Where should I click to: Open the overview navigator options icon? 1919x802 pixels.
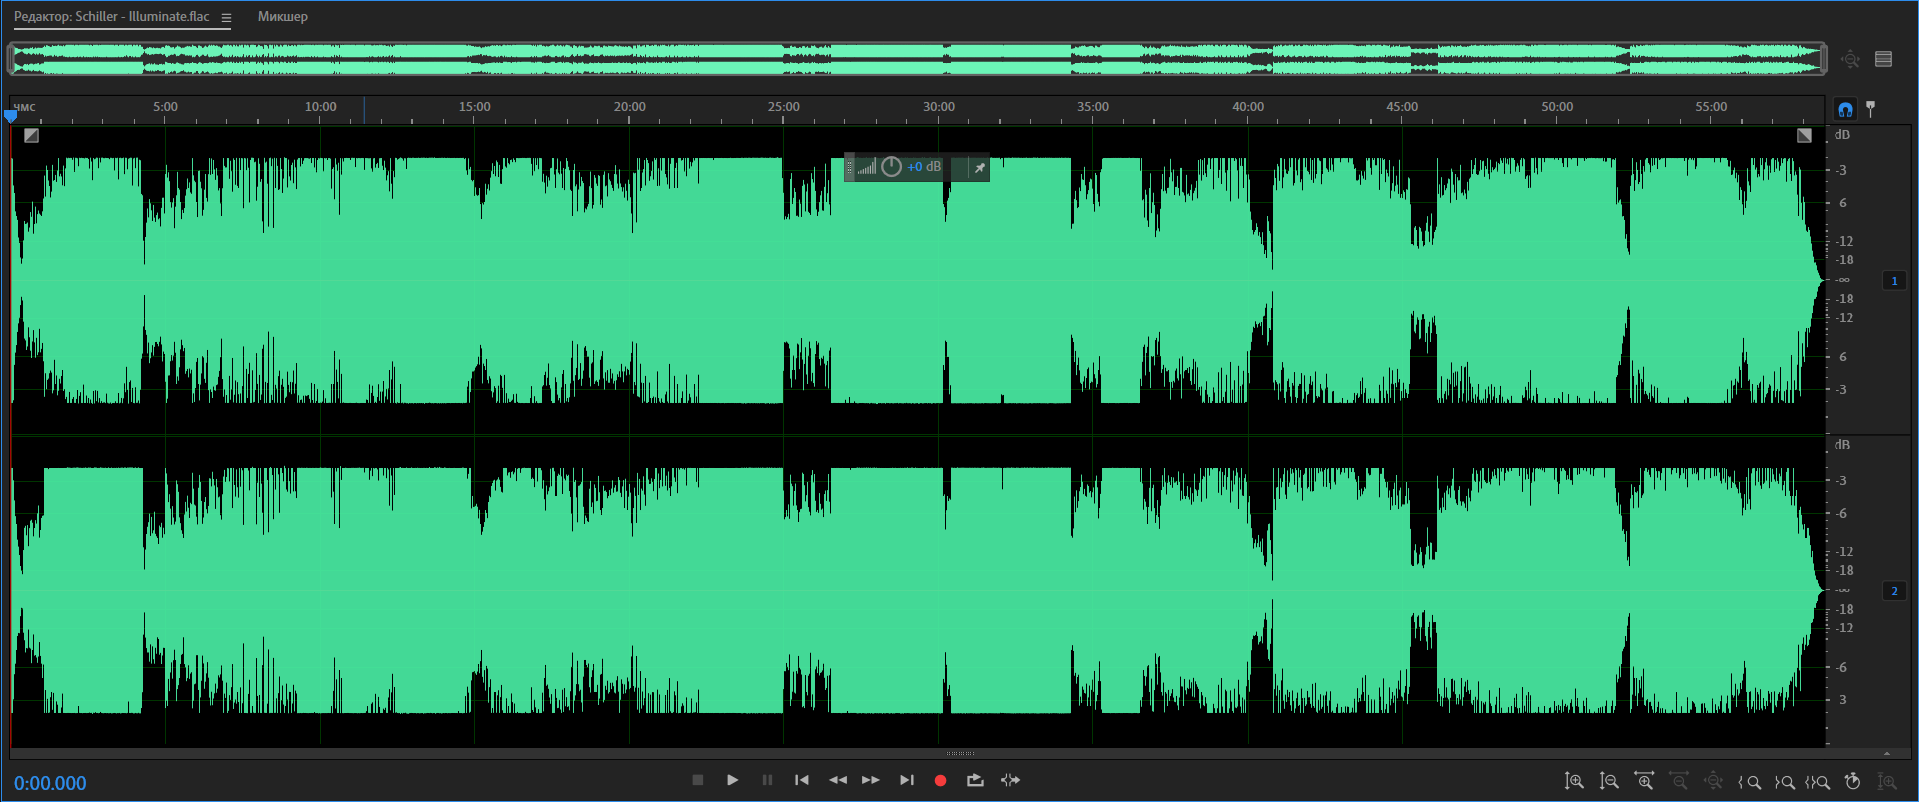pos(1883,59)
